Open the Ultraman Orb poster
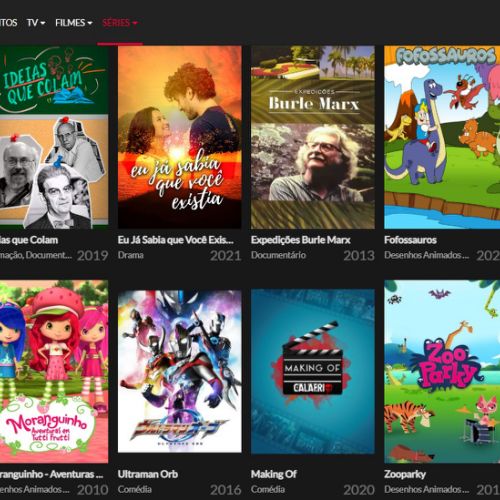The image size is (500, 500). point(180,372)
